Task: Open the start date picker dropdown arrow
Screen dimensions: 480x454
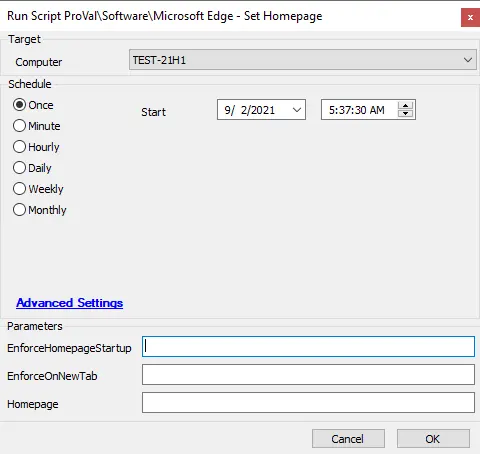Action: coord(297,110)
